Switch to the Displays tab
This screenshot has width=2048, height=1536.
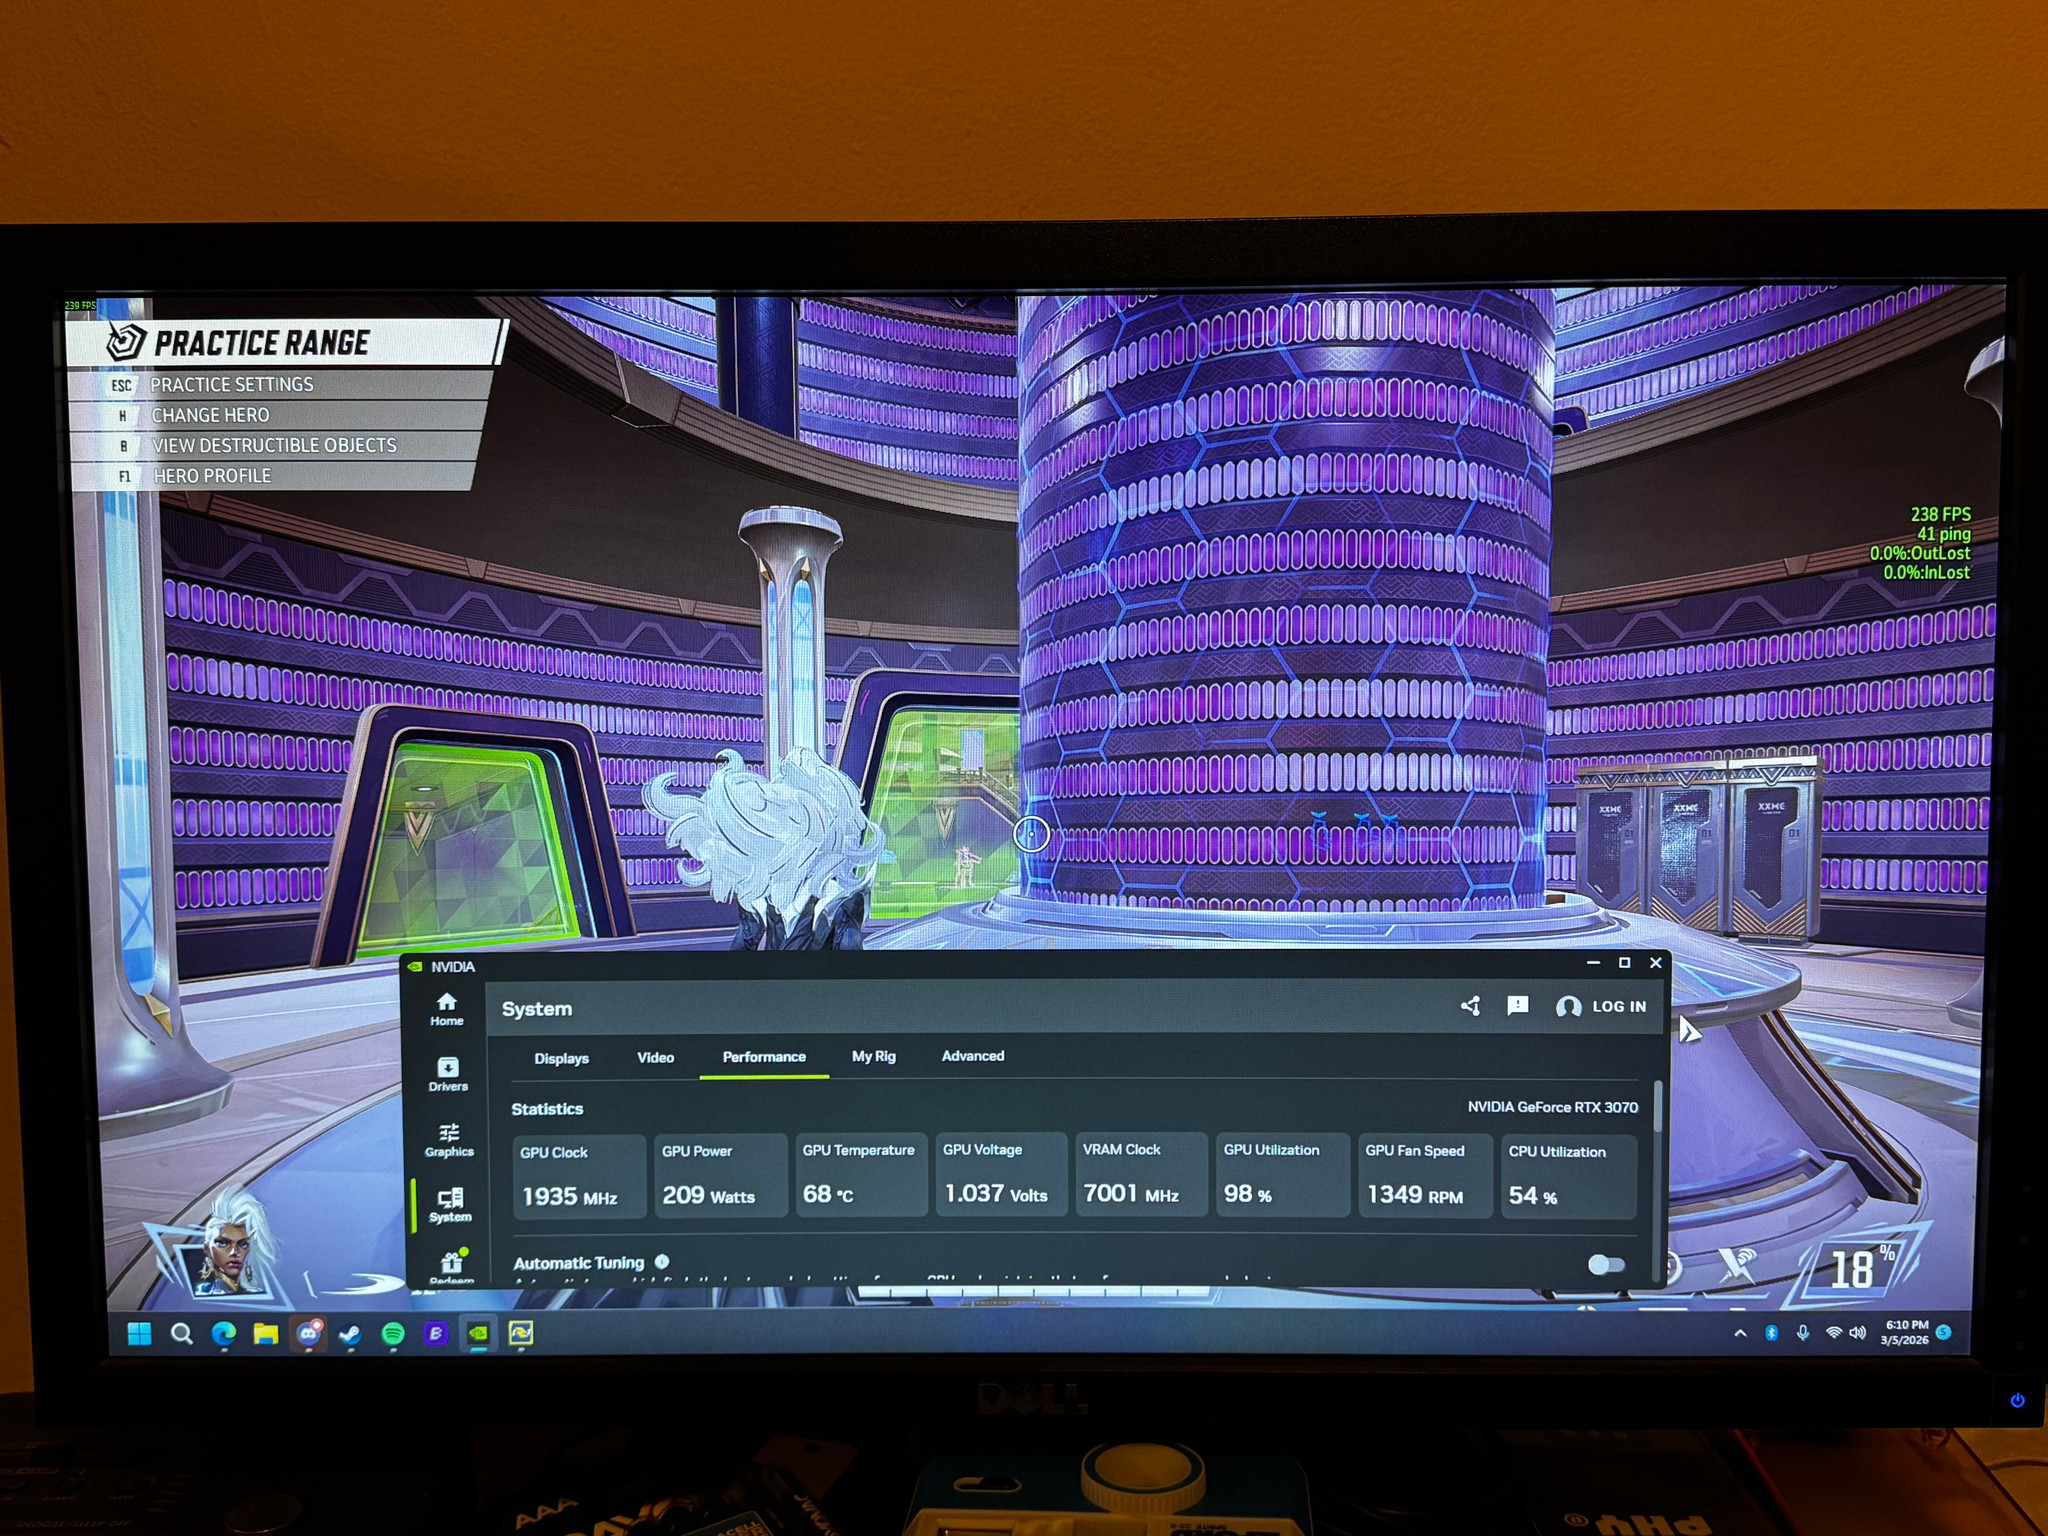561,1058
